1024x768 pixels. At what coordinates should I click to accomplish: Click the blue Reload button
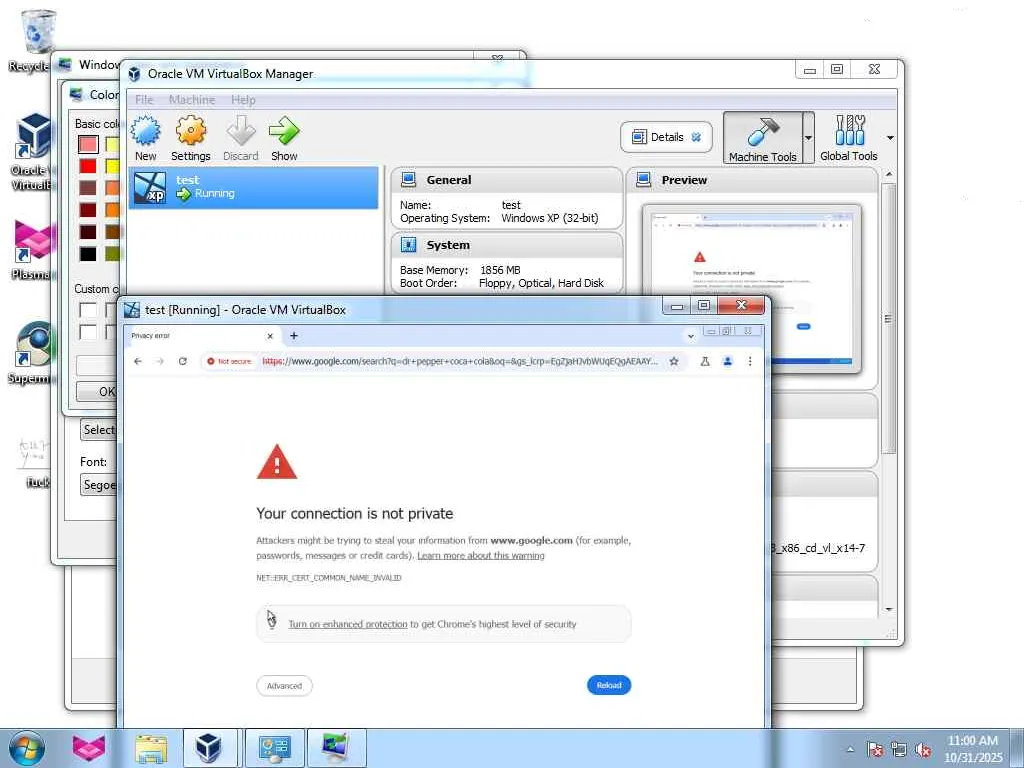(609, 685)
